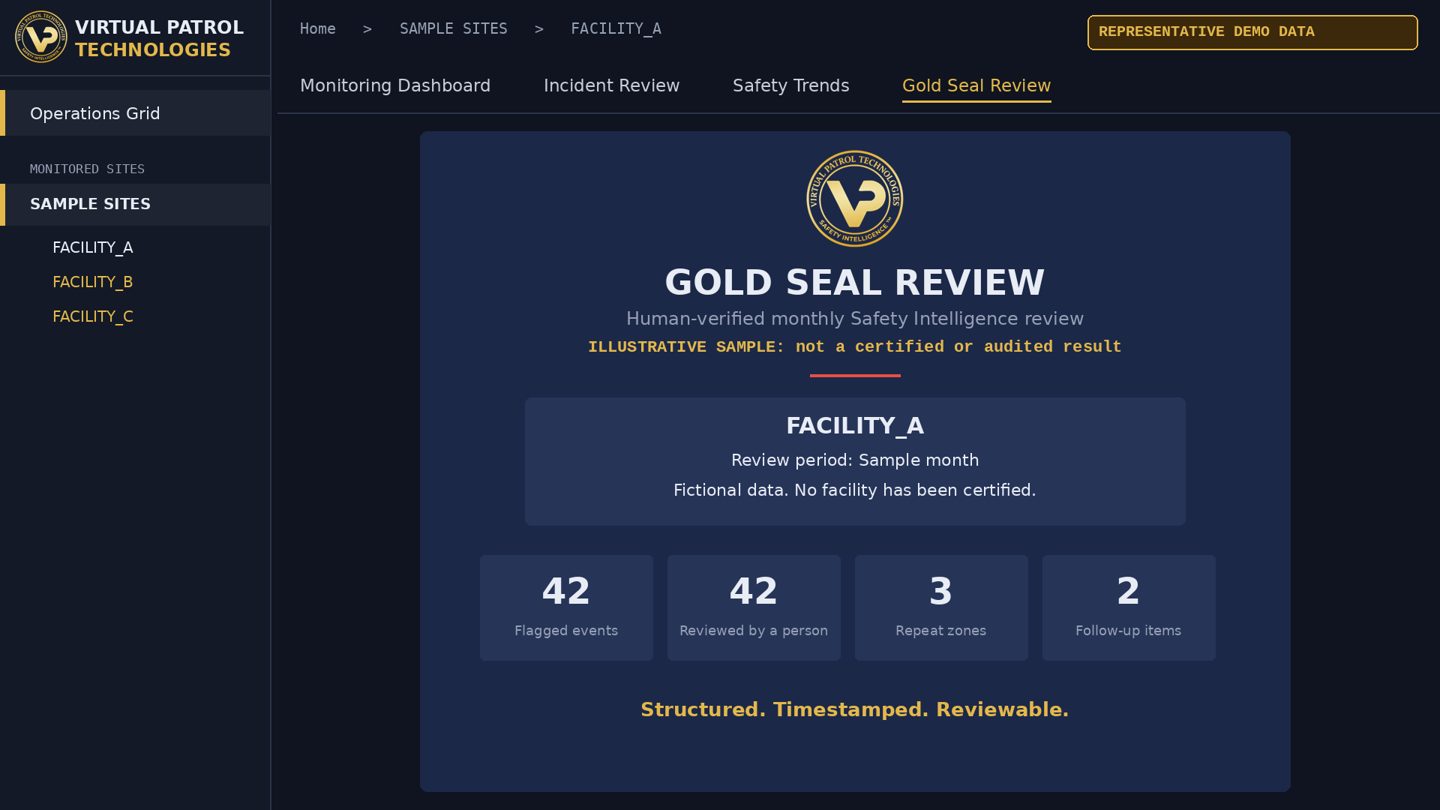Click 'Human-verified monthly Safety Intelligence review' subtitle
Viewport: 1440px width, 810px height.
coord(855,318)
